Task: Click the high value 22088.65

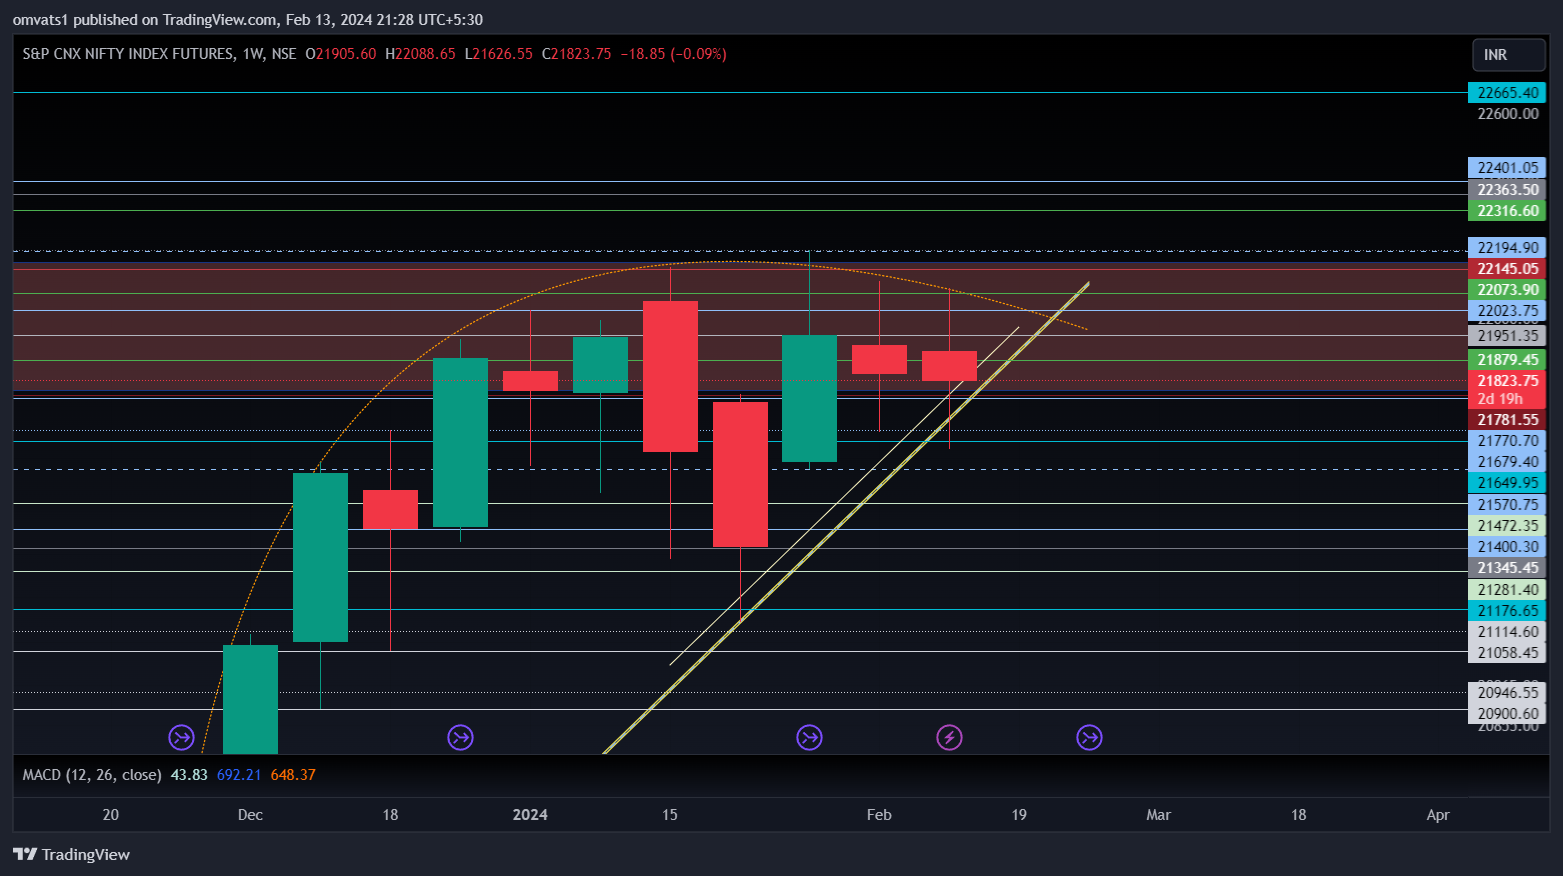Action: [x=425, y=54]
